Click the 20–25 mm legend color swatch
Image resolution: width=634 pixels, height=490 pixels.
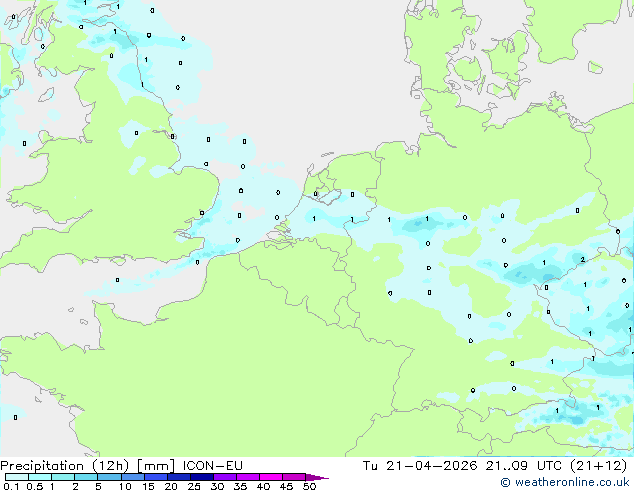(x=178, y=477)
